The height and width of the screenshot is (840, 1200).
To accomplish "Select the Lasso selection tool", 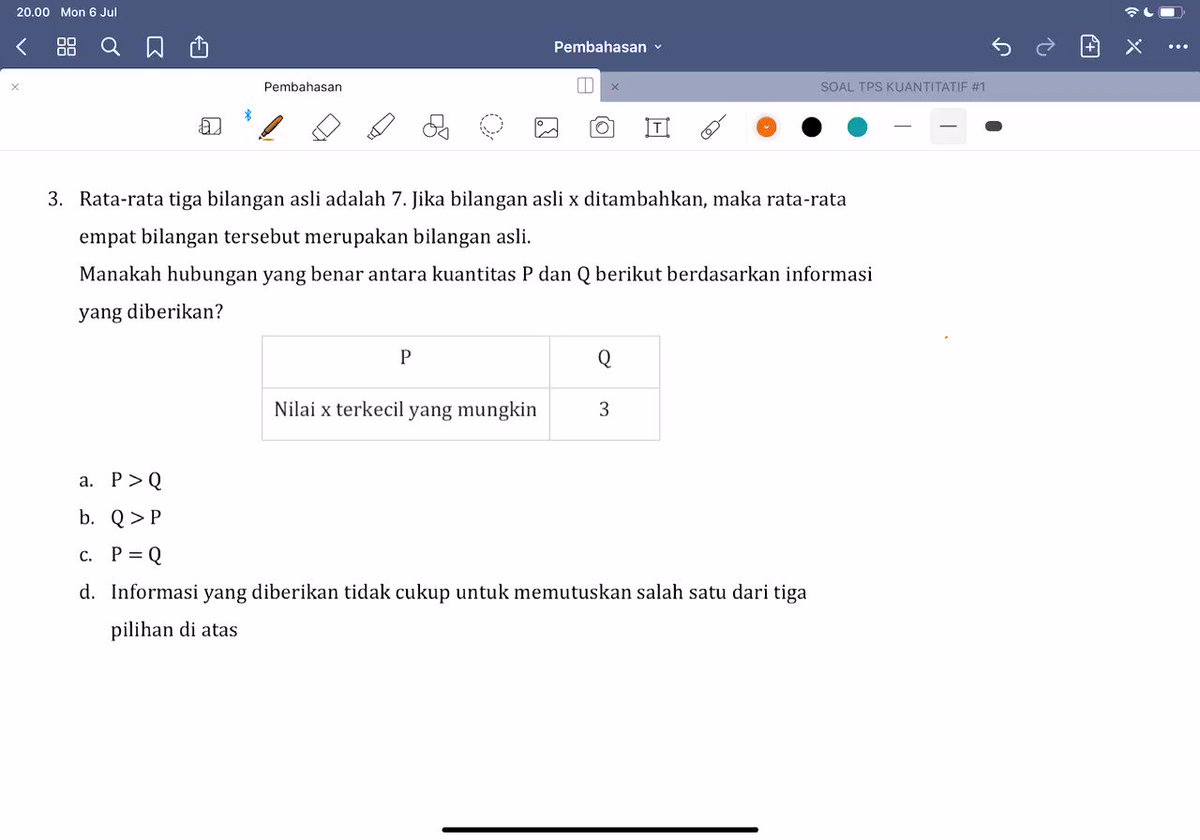I will (x=491, y=126).
